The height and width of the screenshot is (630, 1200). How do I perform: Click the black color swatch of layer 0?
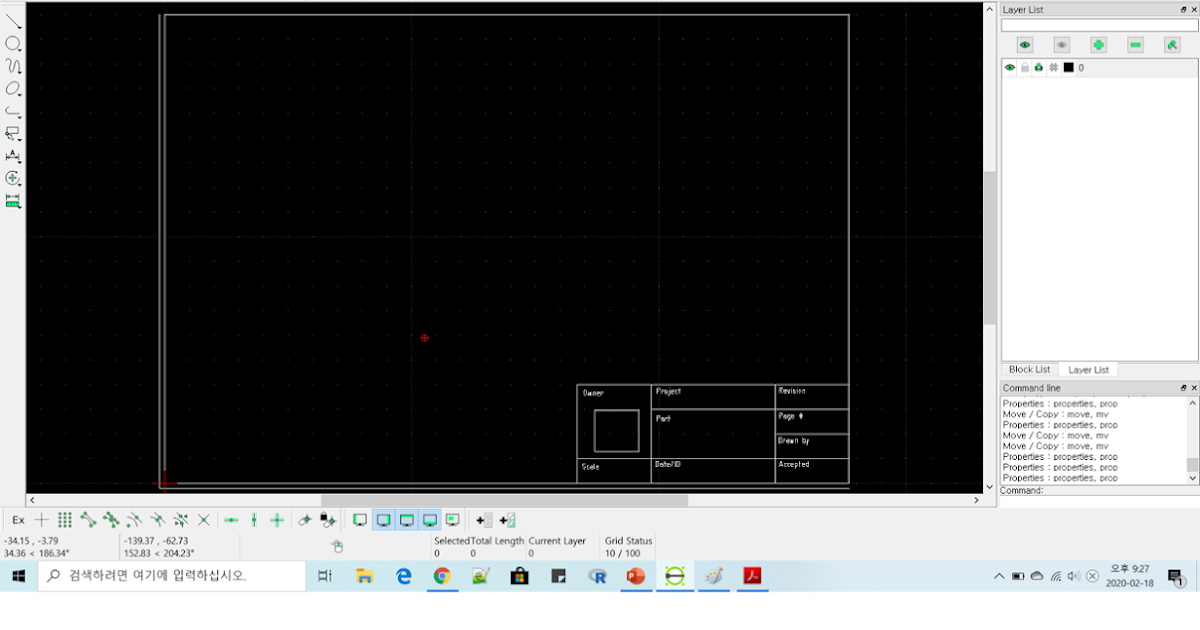1068,68
